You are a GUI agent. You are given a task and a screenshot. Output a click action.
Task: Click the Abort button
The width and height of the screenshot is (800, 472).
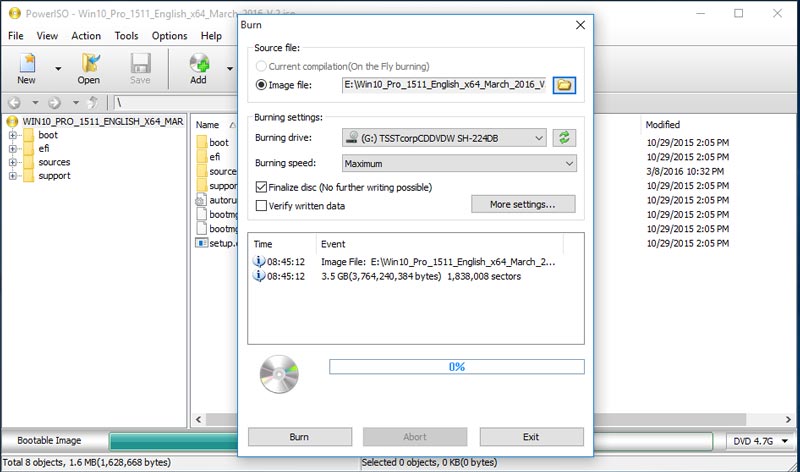pos(415,437)
